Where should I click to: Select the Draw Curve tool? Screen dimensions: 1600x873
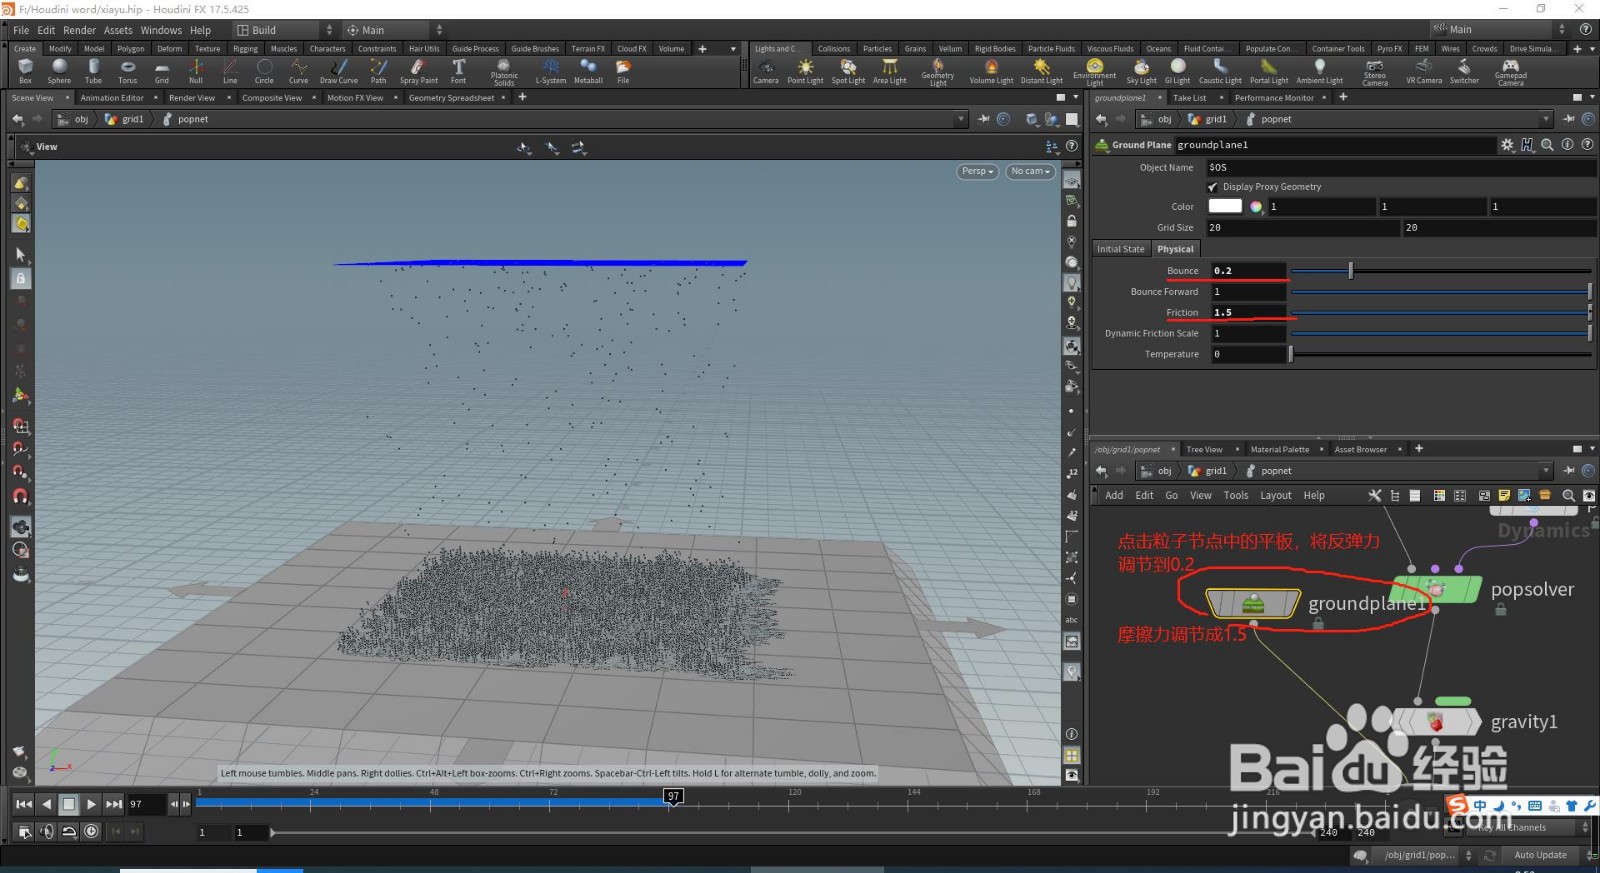click(339, 71)
